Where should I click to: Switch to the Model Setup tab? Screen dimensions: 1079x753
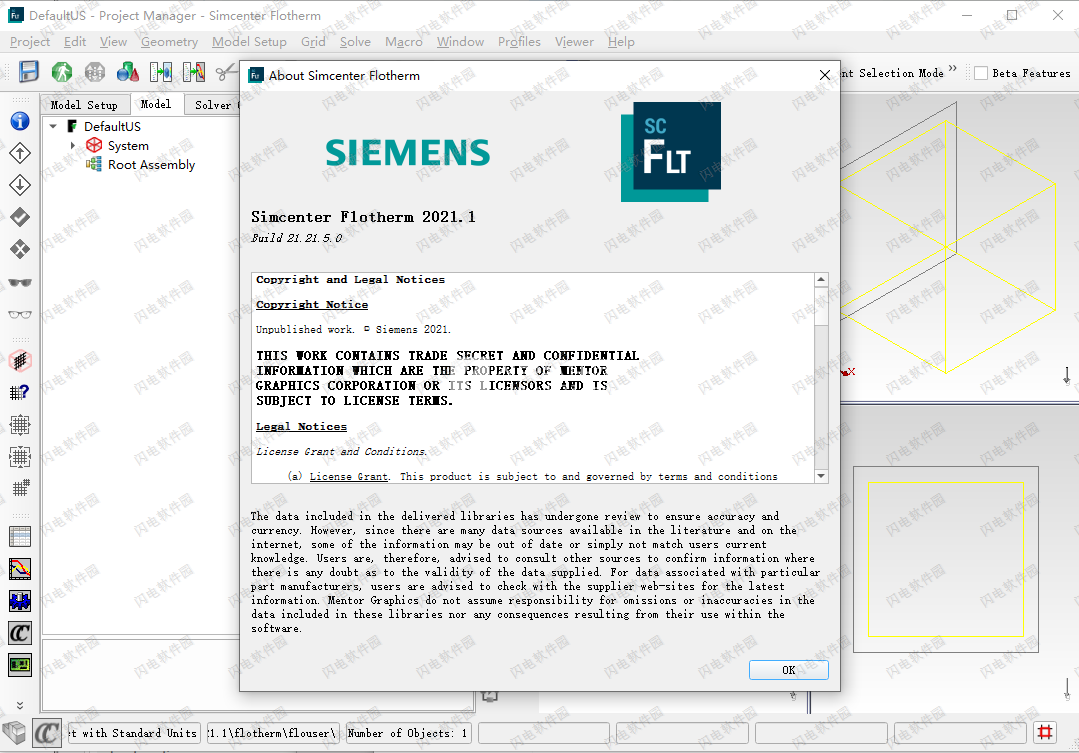[x=84, y=105]
